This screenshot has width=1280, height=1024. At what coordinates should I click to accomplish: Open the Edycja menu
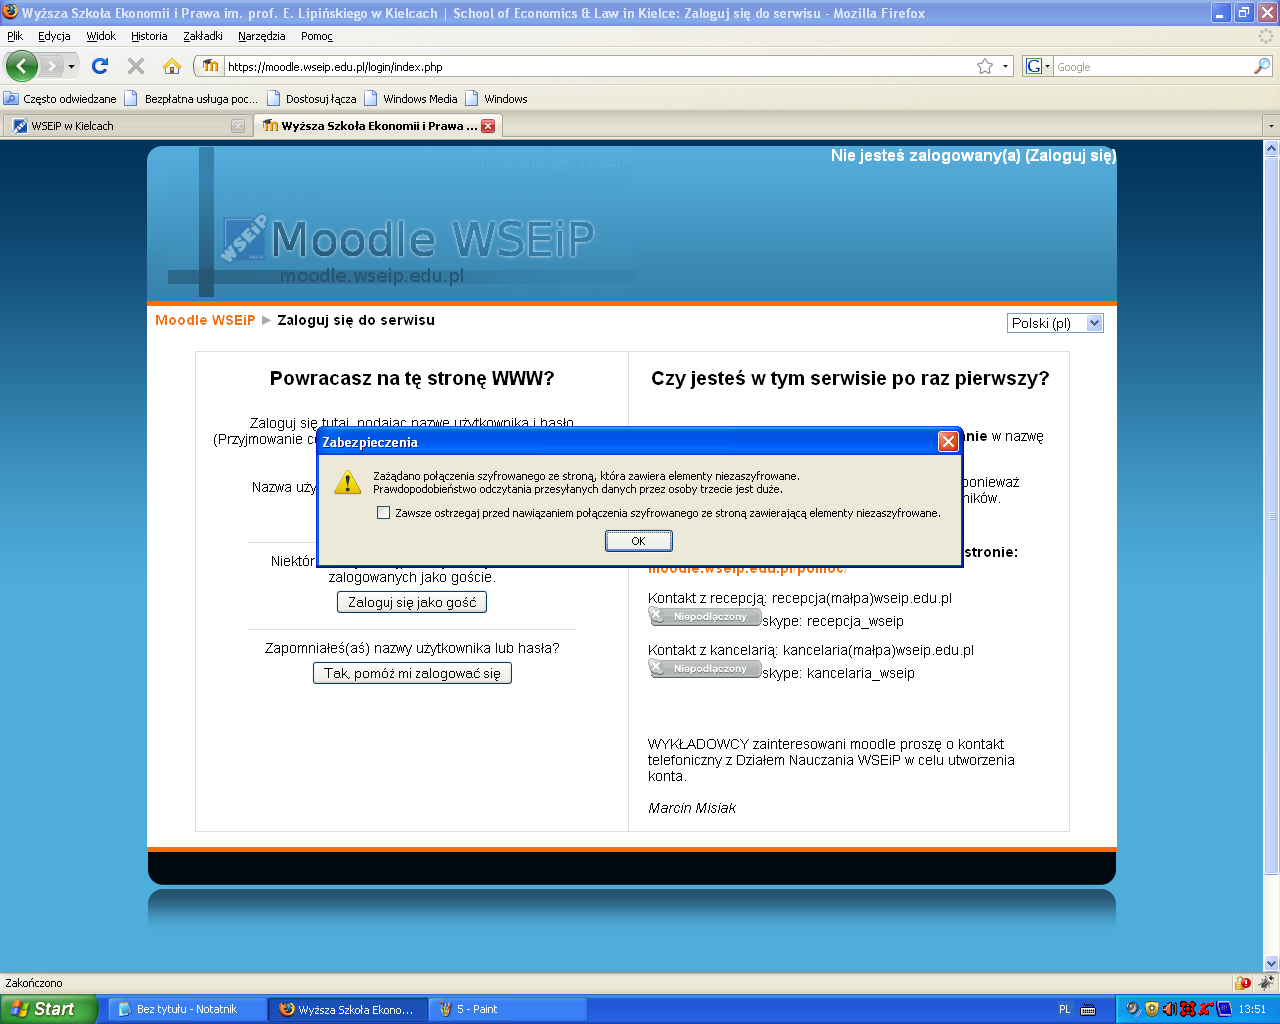[x=54, y=36]
